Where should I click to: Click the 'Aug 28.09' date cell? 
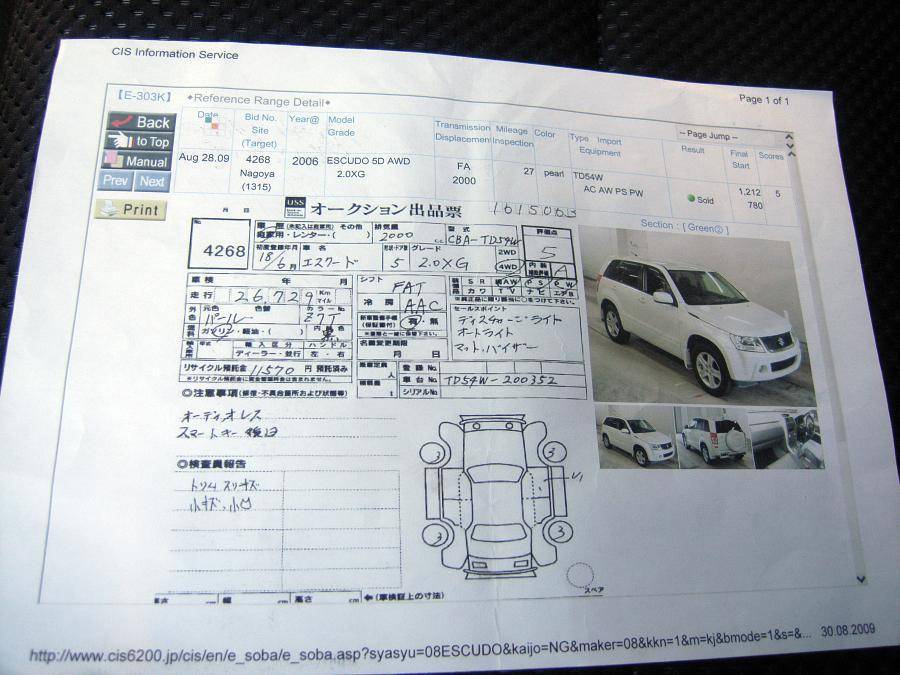[204, 157]
